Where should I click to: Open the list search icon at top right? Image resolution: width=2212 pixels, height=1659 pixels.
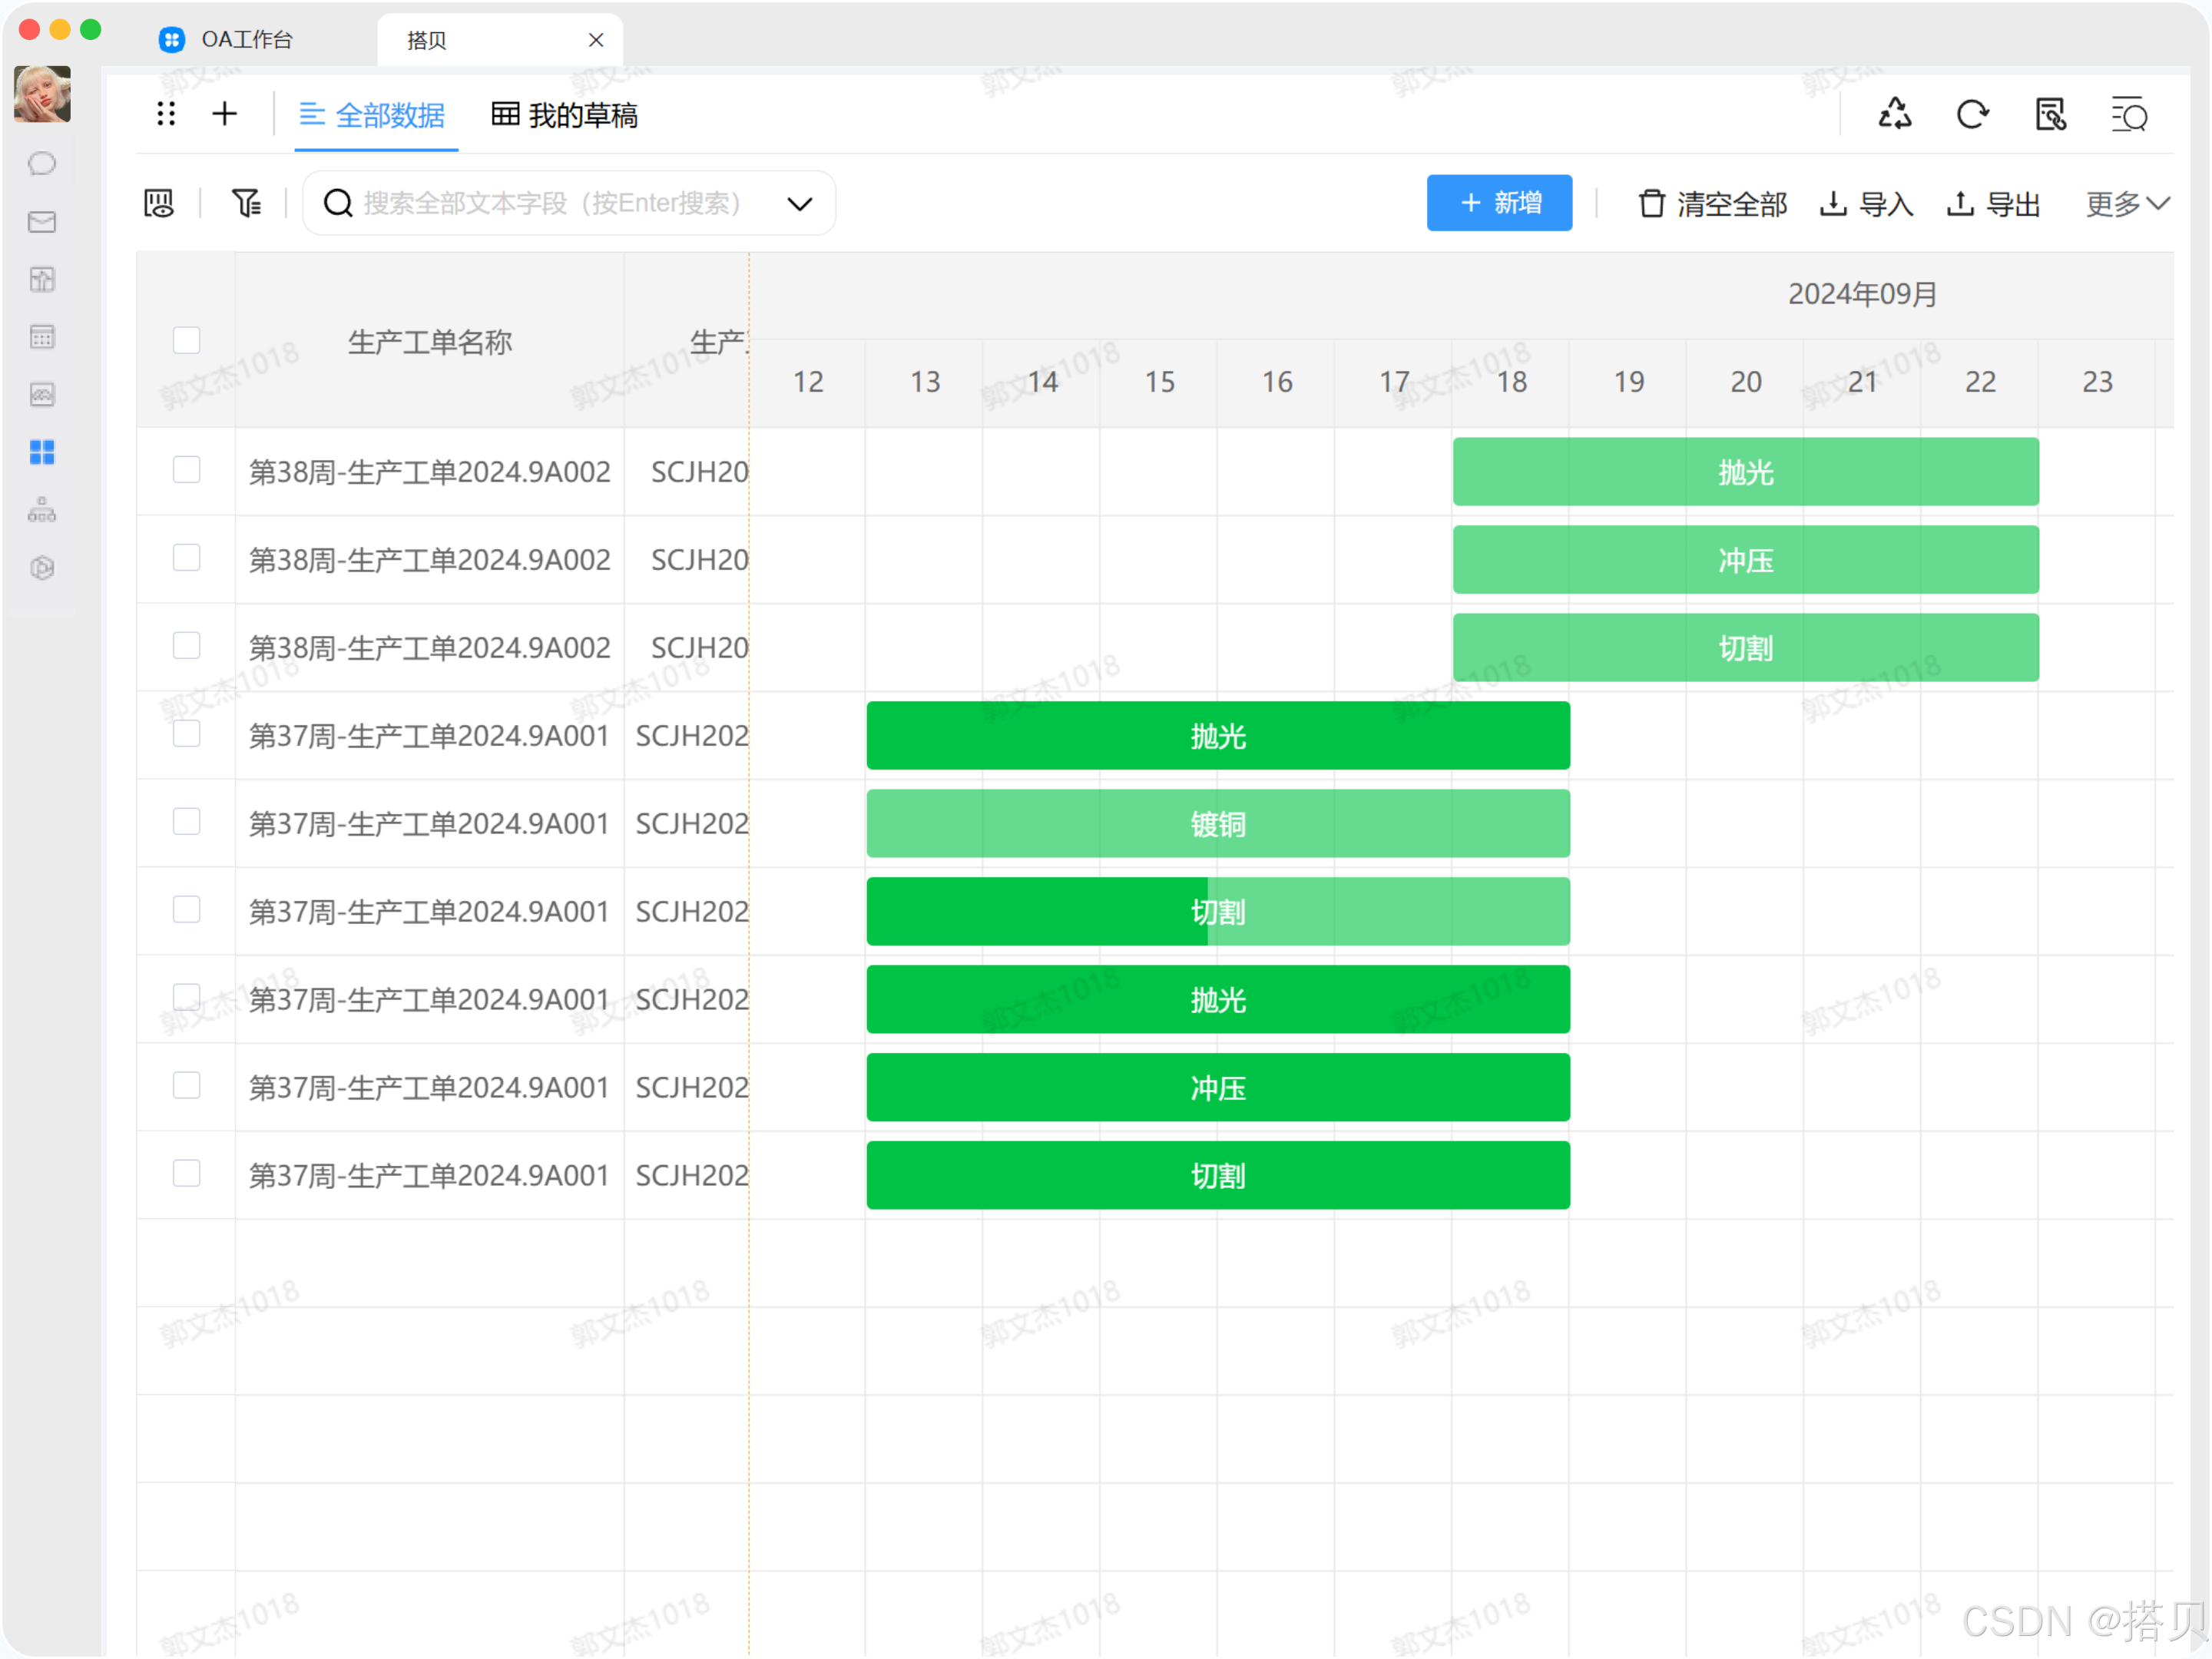pyautogui.click(x=2128, y=115)
